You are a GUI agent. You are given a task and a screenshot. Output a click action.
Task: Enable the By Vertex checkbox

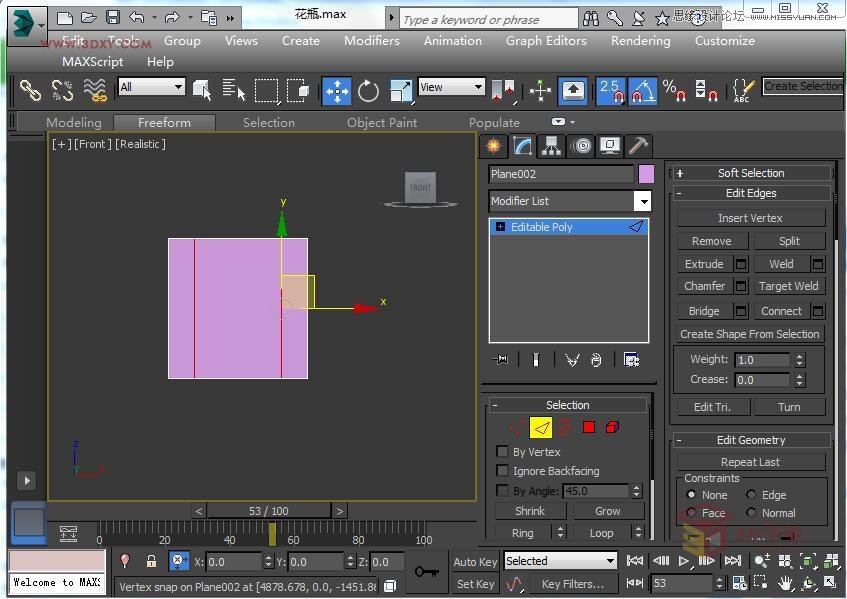[x=502, y=452]
